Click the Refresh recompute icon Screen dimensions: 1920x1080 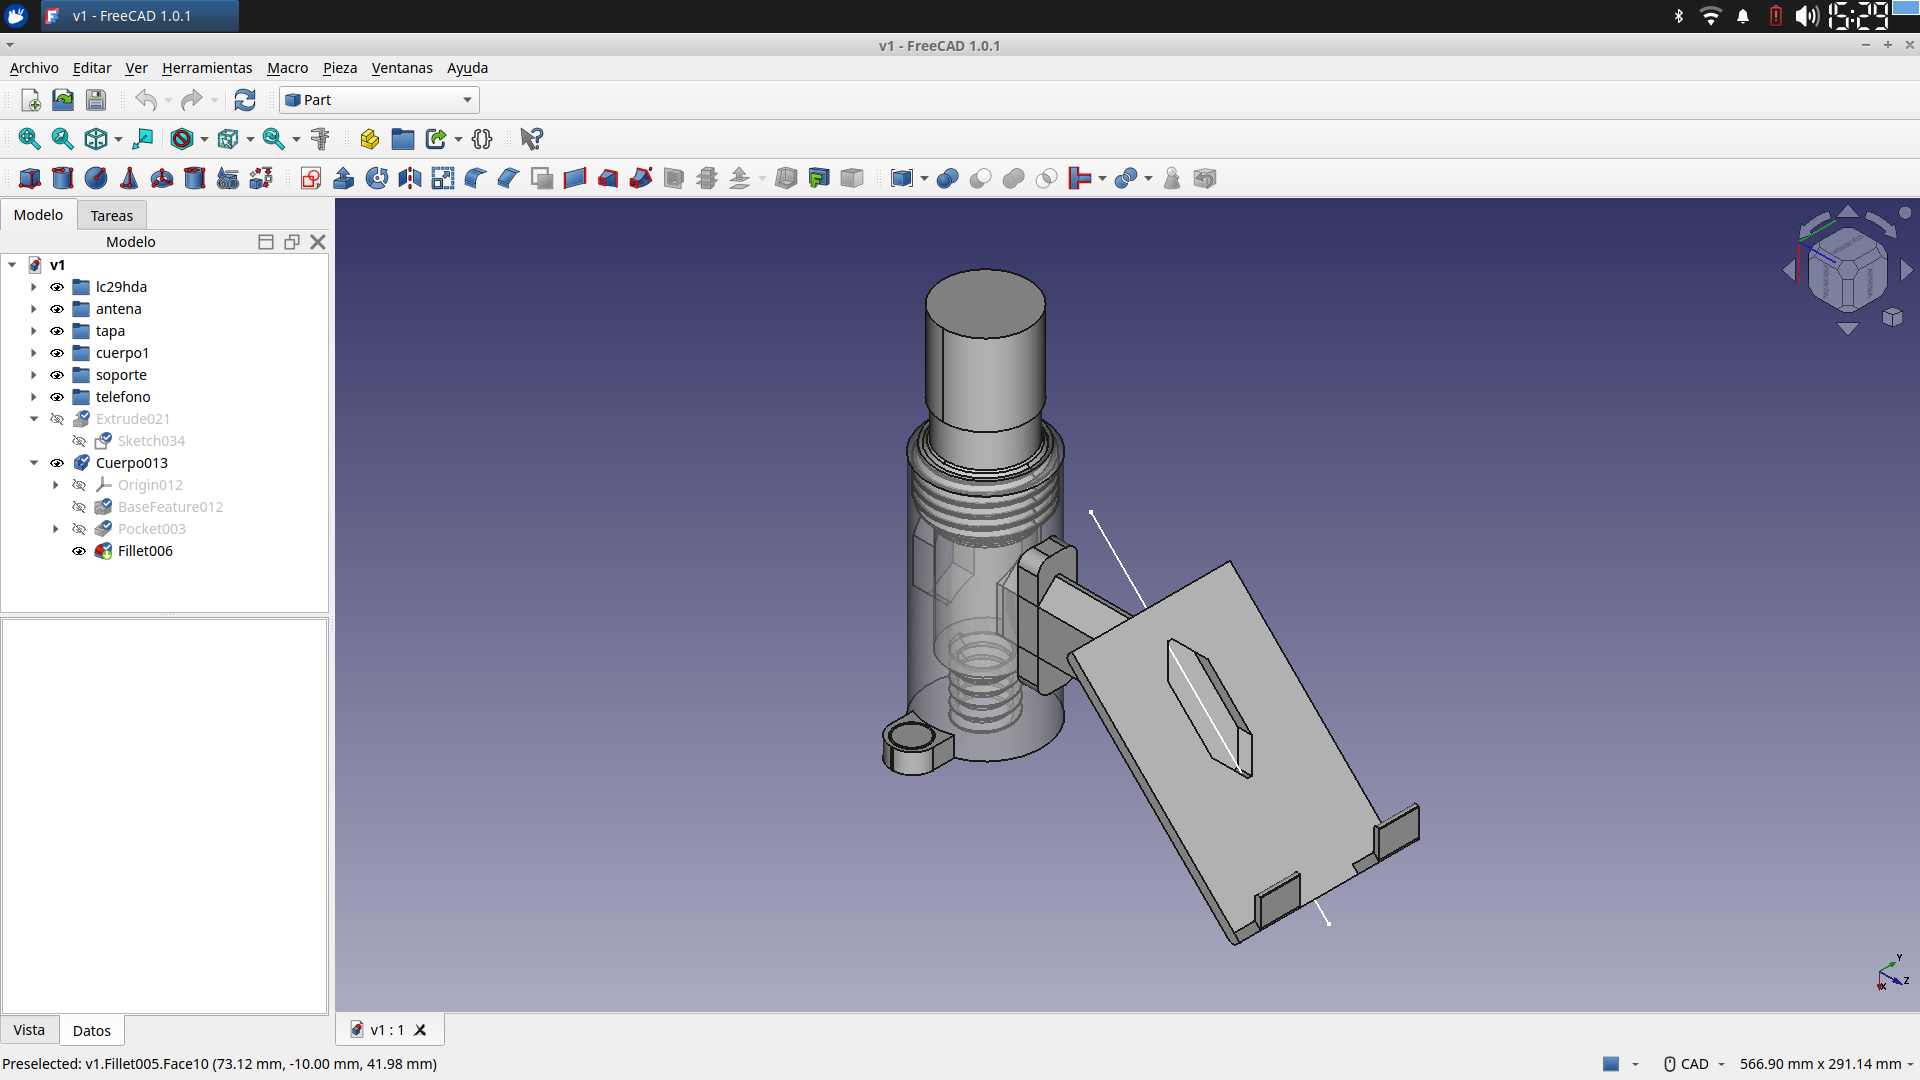(x=245, y=100)
